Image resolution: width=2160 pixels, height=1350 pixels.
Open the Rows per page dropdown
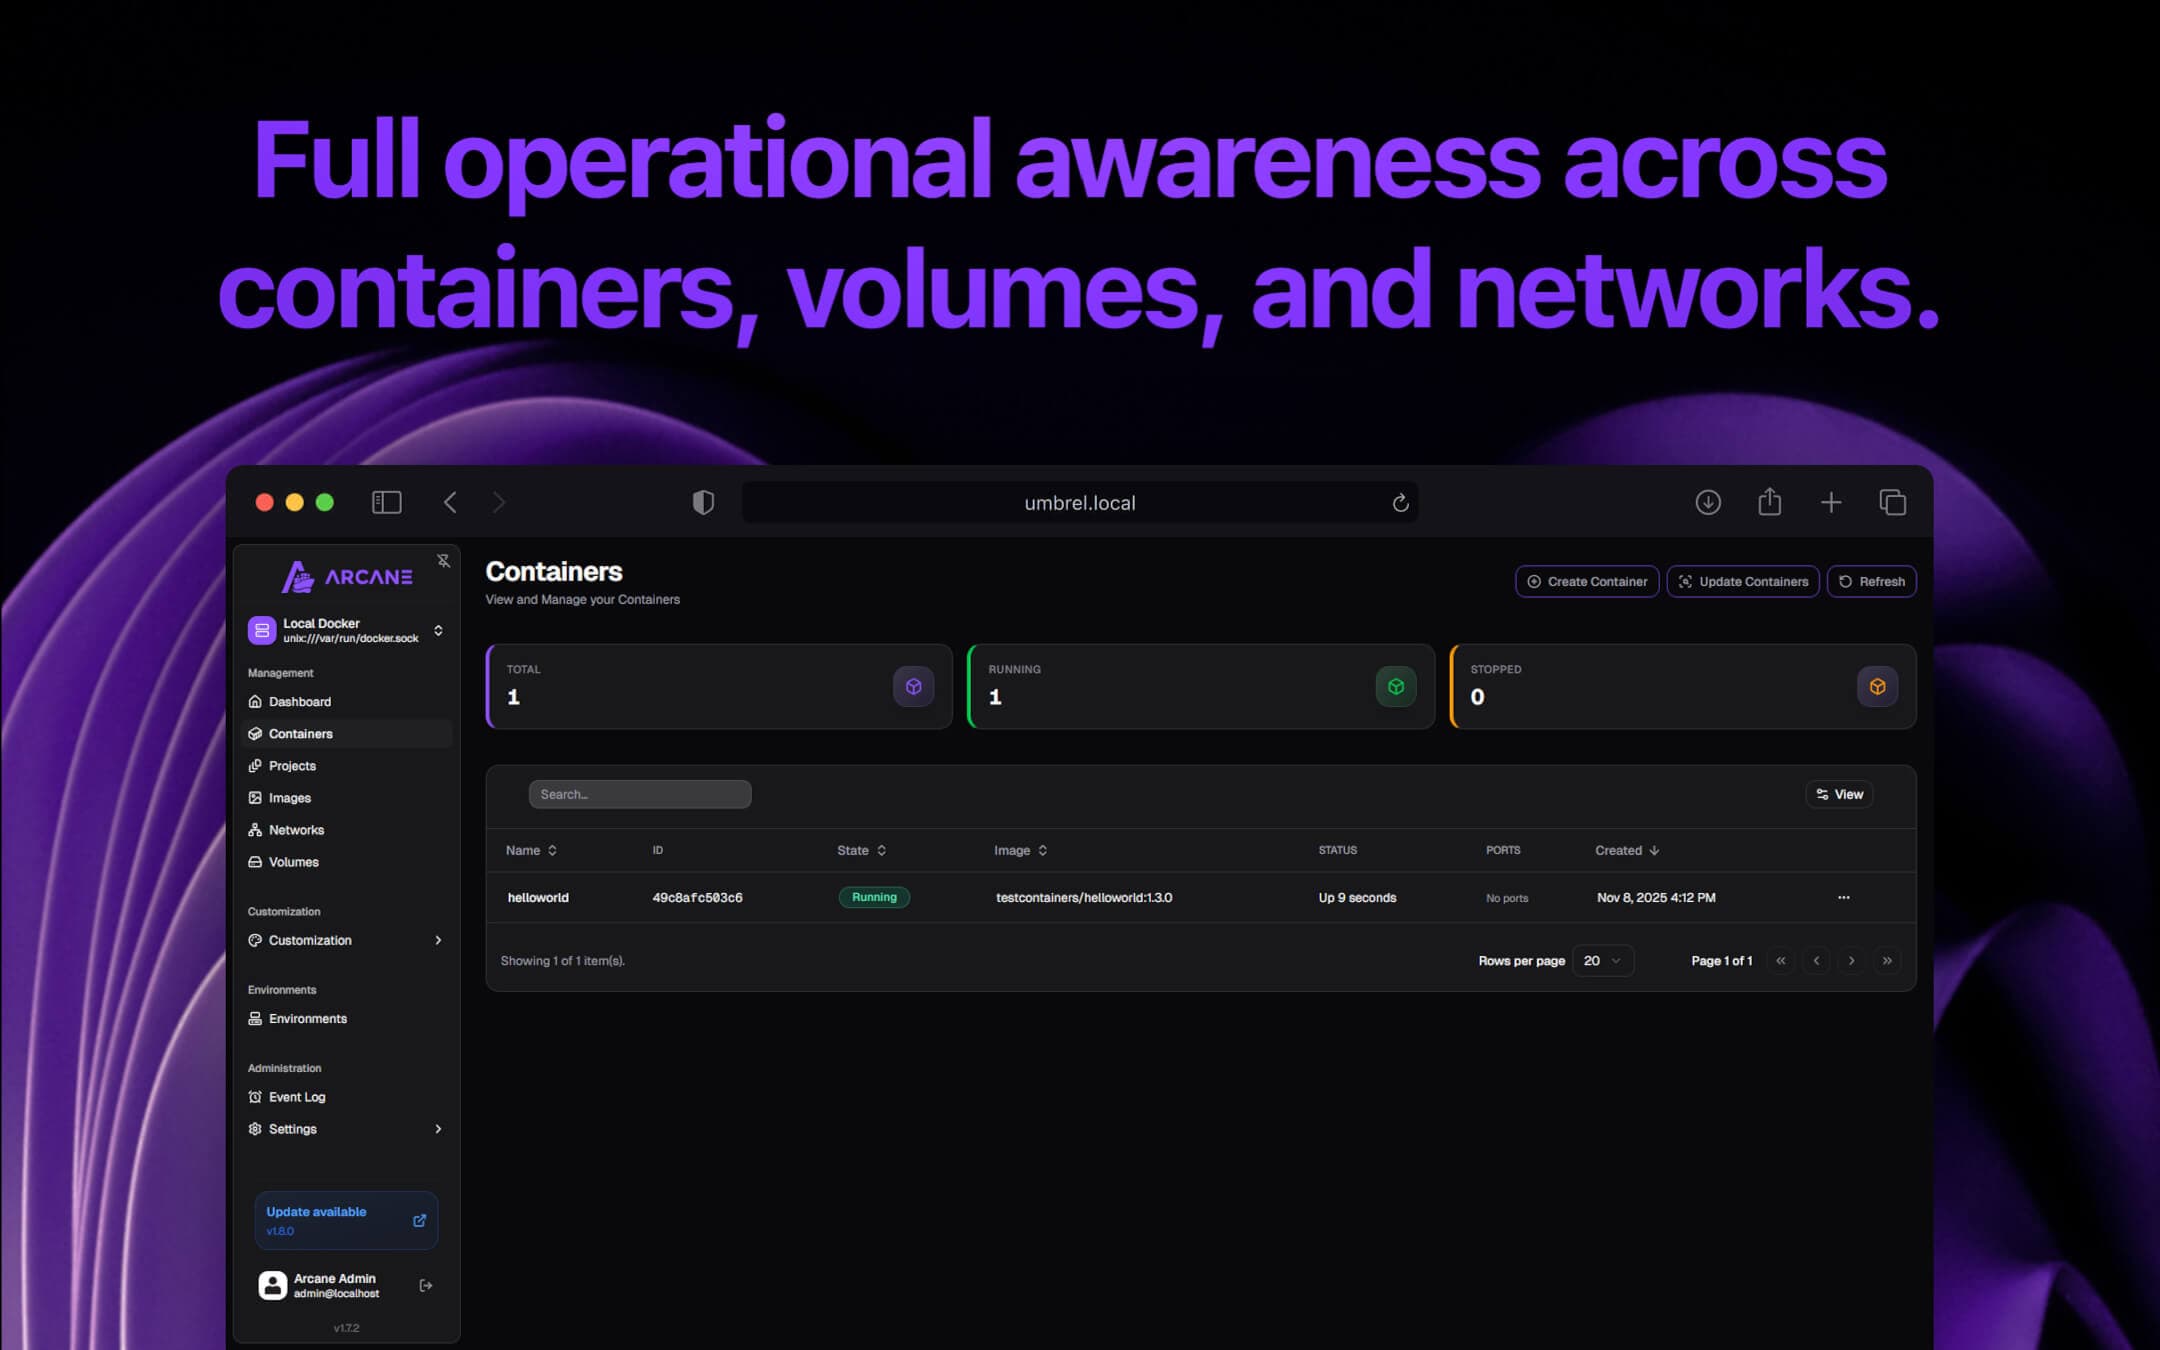click(1603, 960)
